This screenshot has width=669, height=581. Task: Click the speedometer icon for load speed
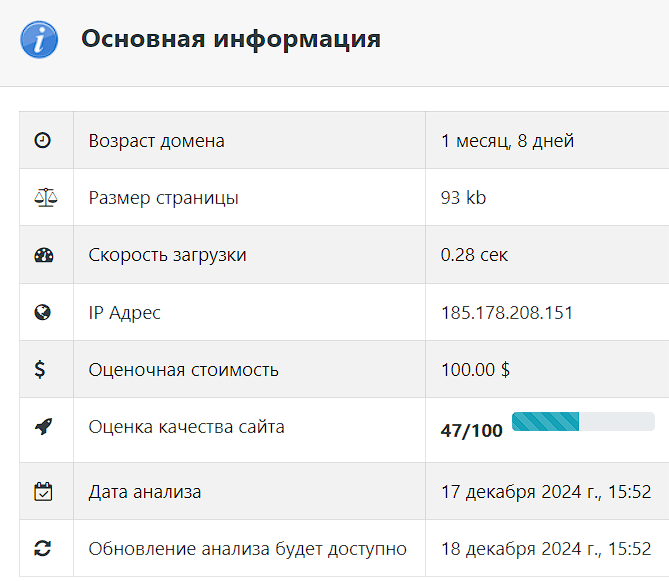point(44,255)
